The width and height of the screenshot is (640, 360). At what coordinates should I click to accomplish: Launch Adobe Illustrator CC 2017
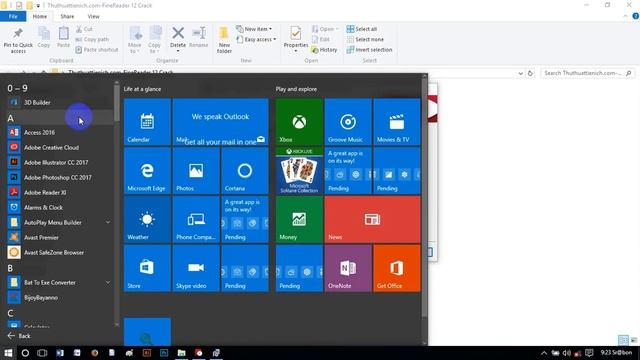click(x=59, y=162)
